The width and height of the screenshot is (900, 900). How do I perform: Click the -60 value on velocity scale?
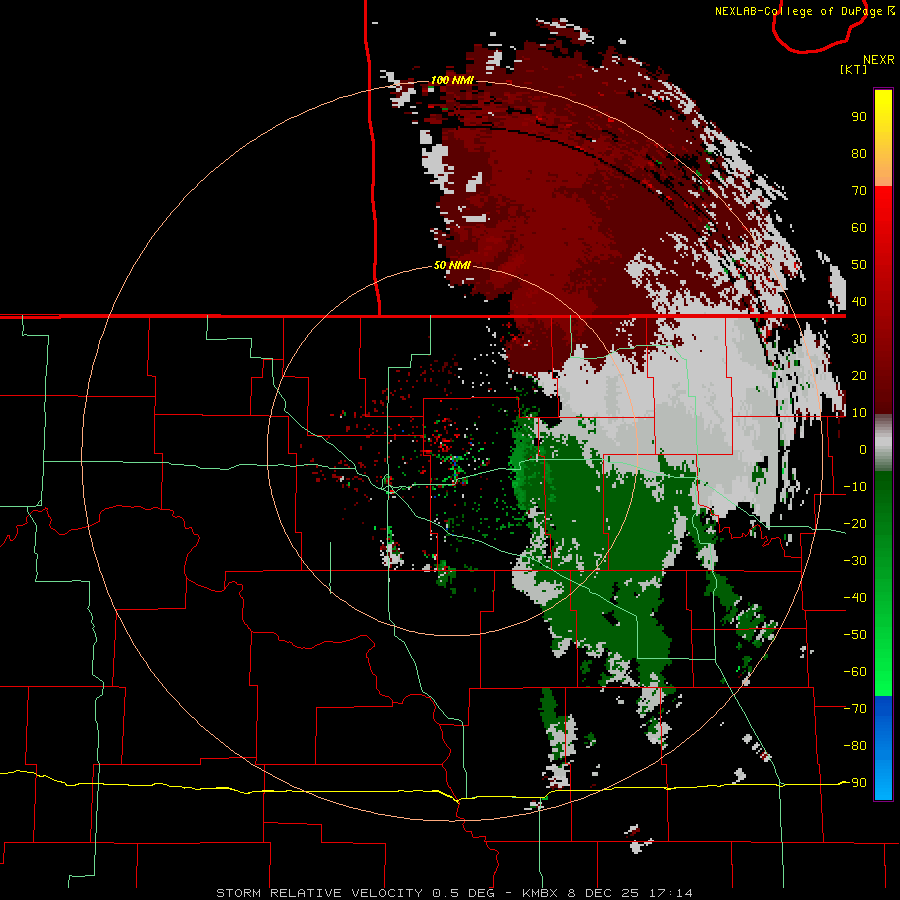(x=855, y=672)
